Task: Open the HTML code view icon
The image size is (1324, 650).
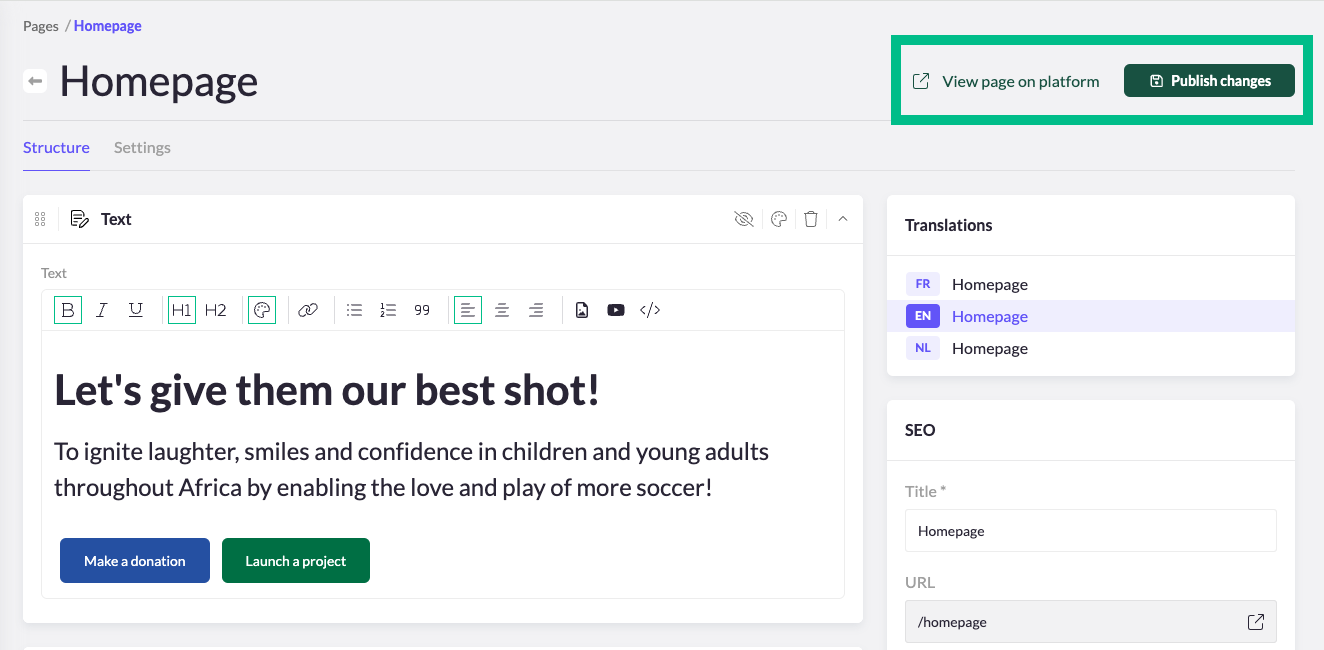Action: click(650, 310)
